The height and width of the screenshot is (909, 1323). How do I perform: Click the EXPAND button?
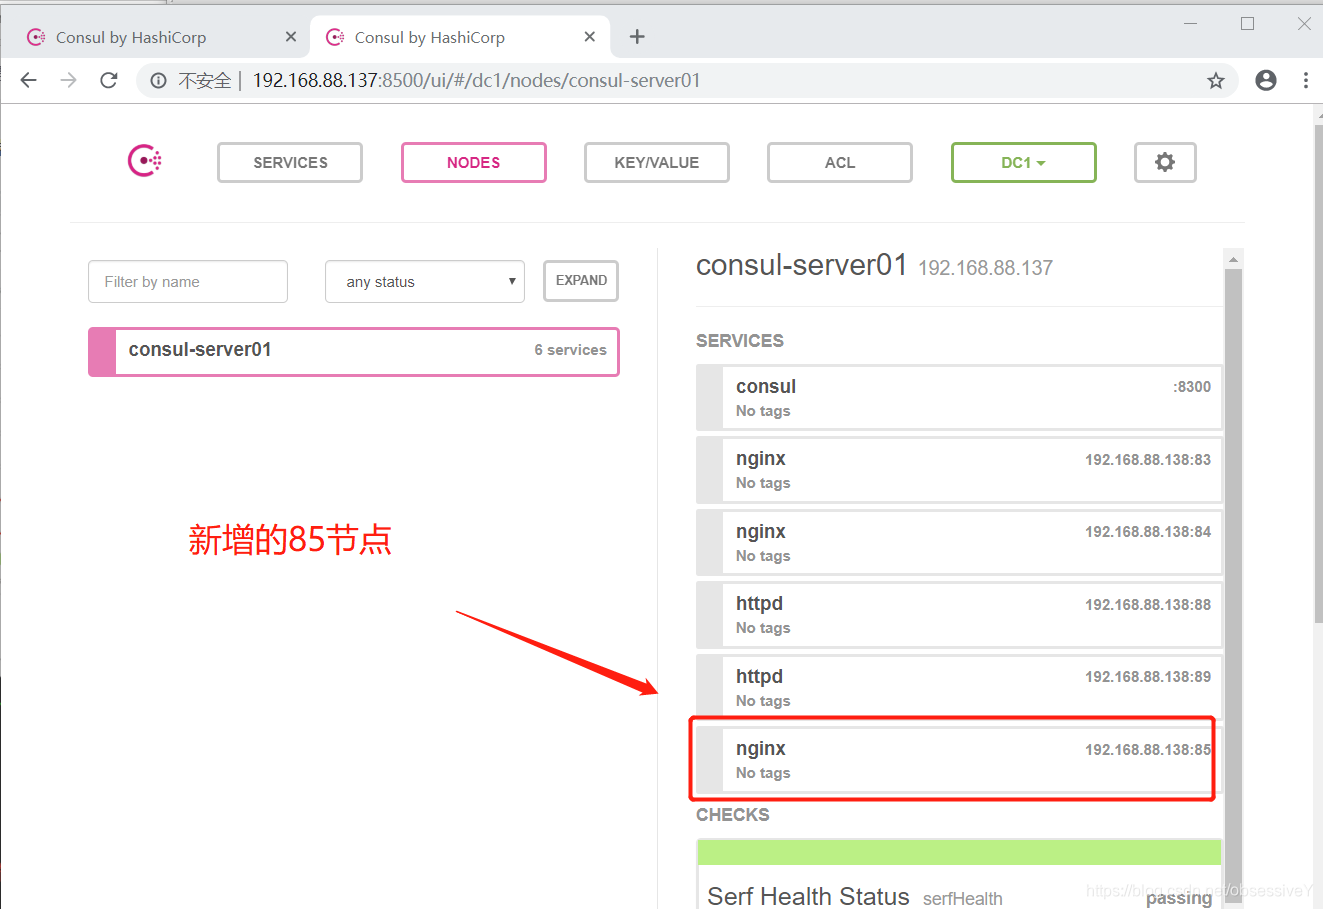[581, 281]
